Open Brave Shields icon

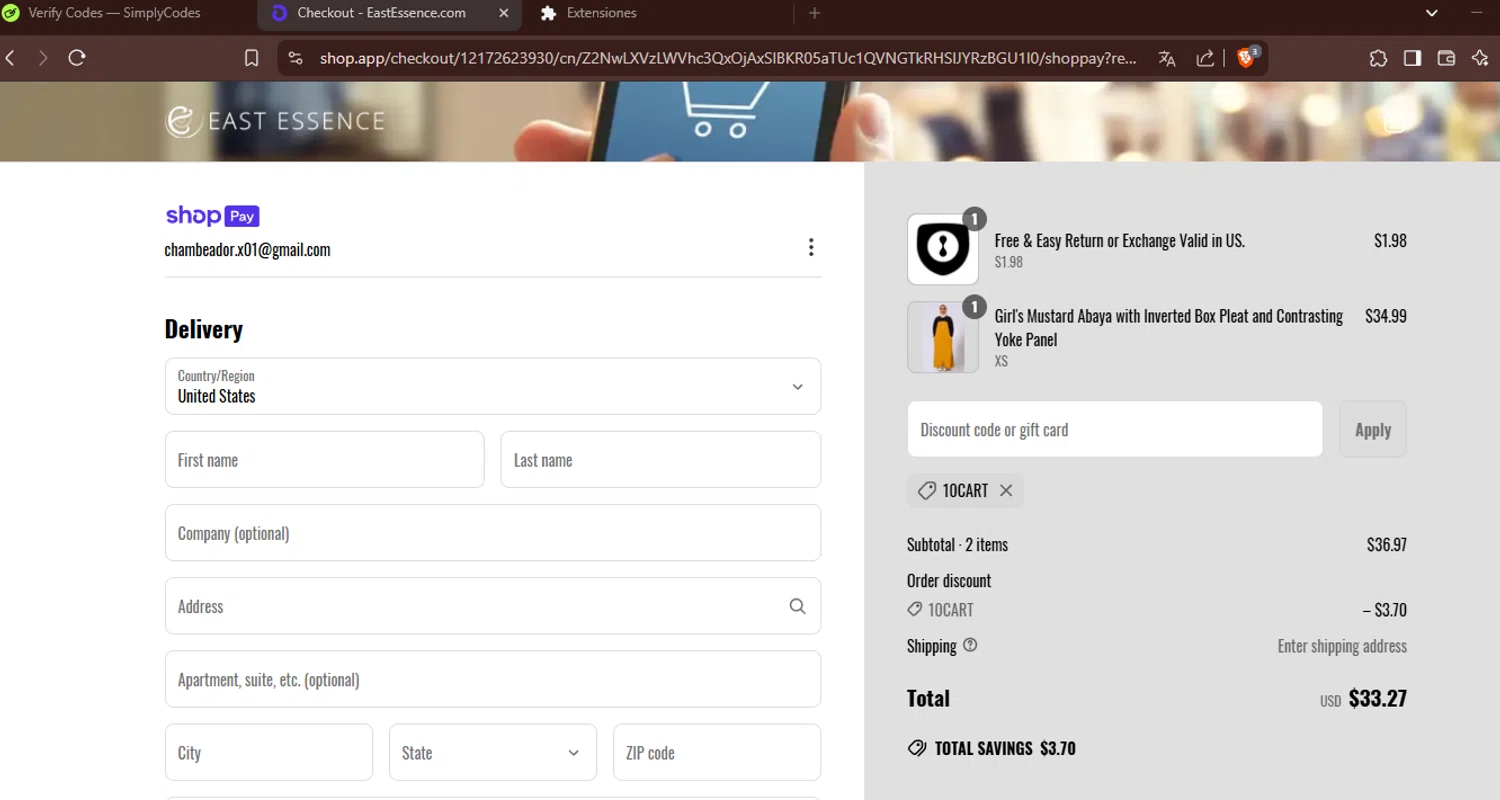click(1246, 57)
